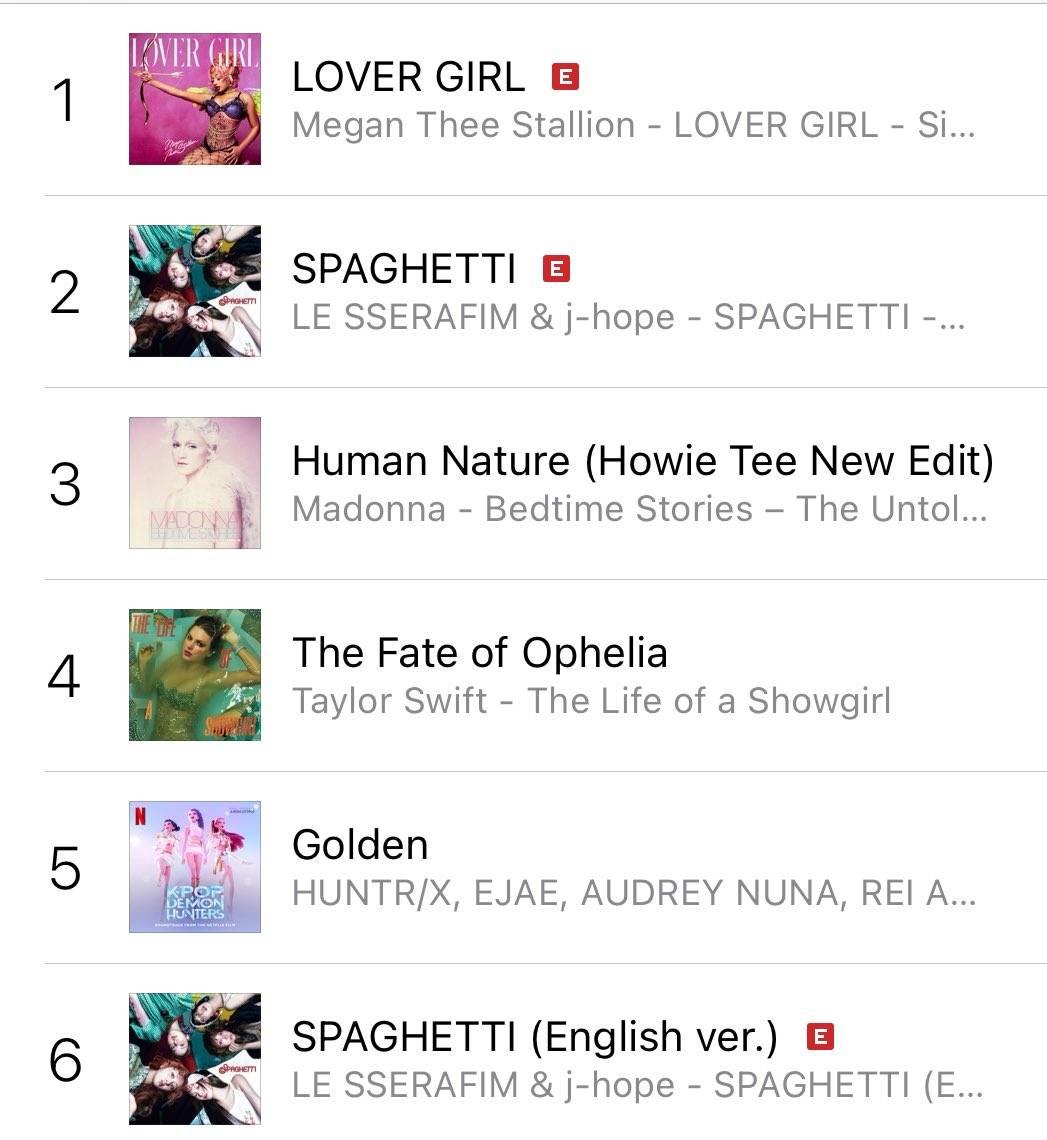Select Madonna's Bedtime Stories album cover

coord(195,483)
